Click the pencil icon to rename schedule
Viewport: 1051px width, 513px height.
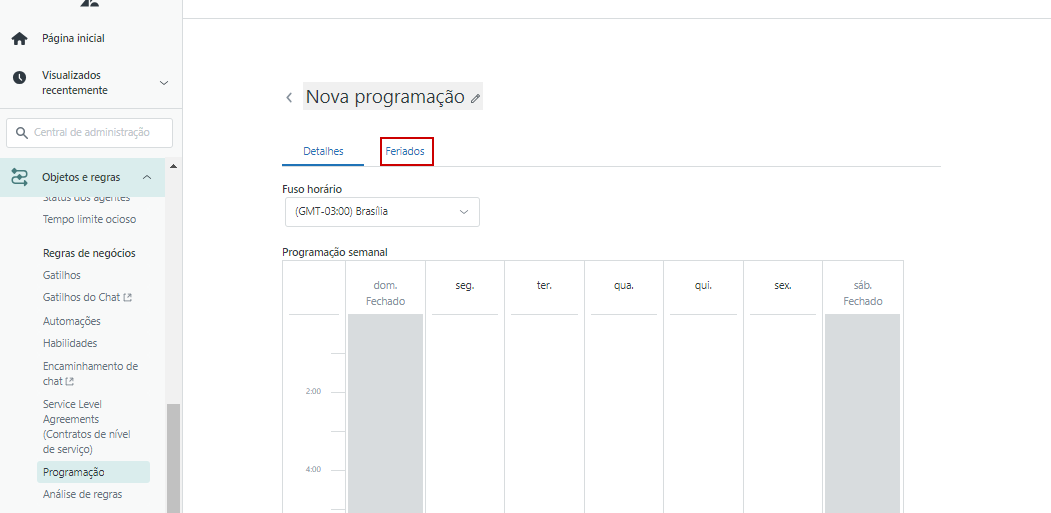coord(476,98)
